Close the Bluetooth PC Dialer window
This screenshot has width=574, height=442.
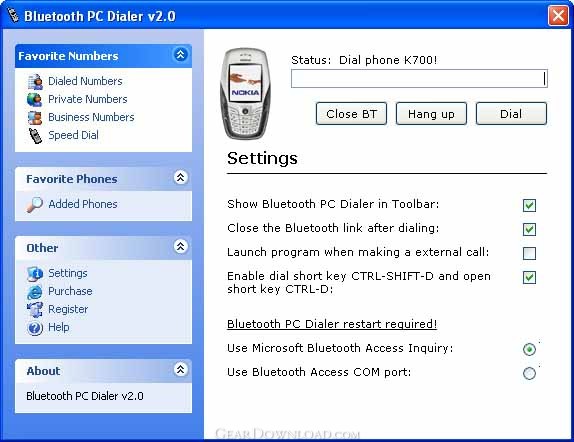tap(558, 16)
